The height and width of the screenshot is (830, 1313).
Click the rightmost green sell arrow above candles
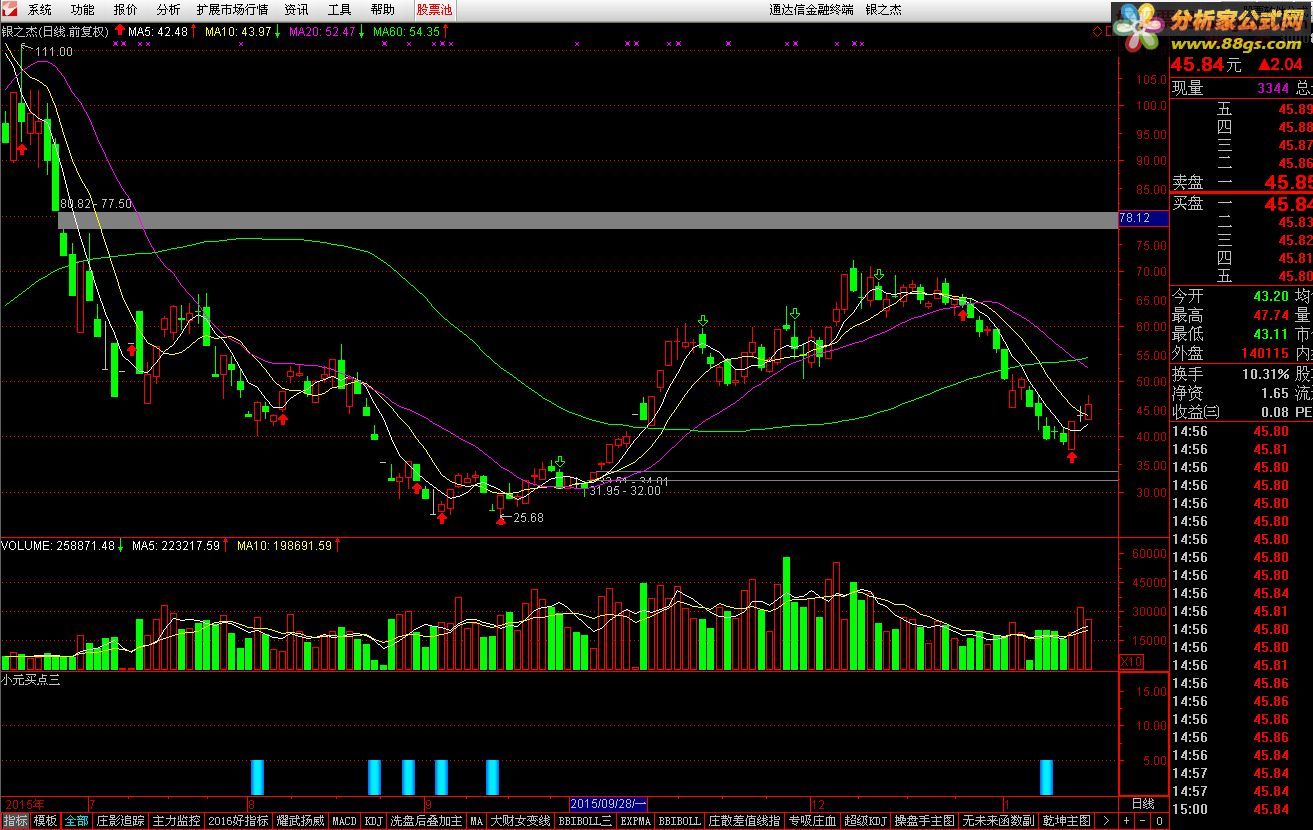pos(879,274)
